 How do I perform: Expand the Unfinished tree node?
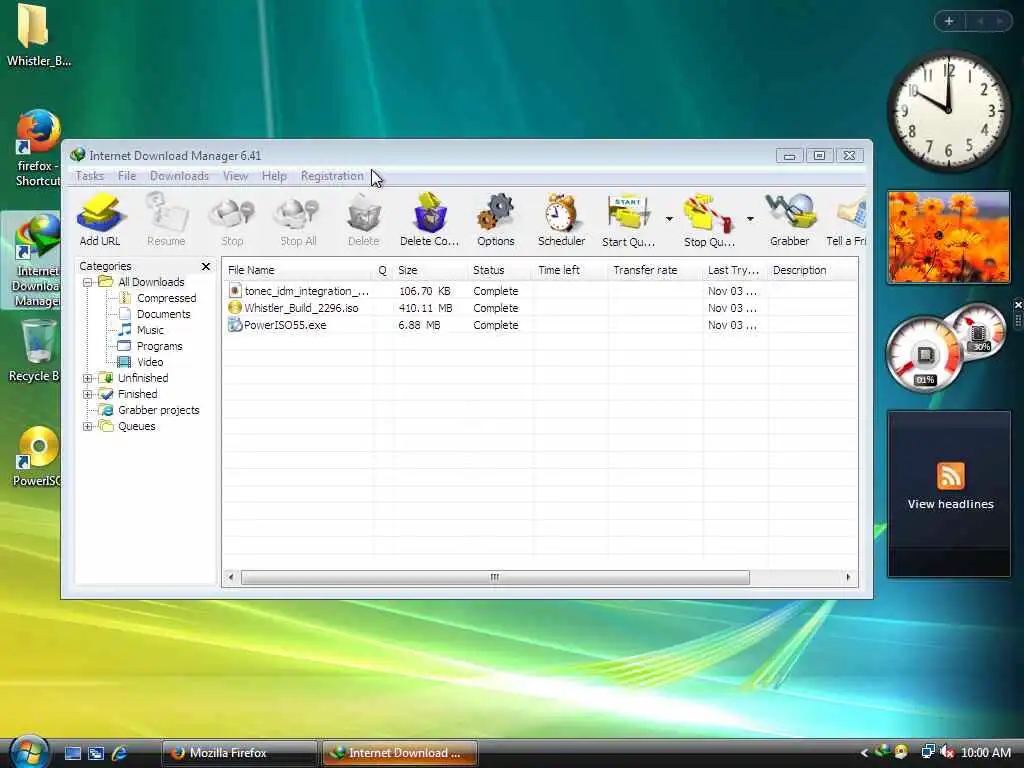pos(88,378)
